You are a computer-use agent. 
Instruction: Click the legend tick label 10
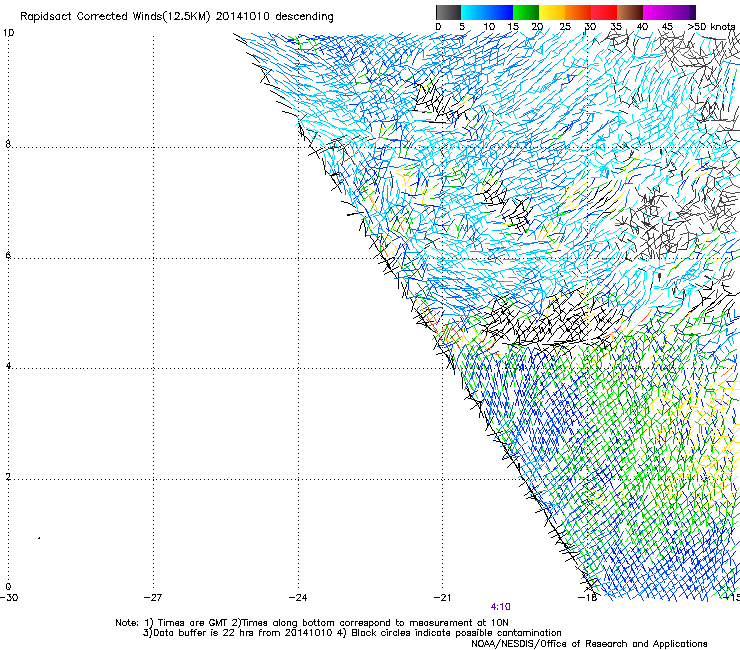[489, 27]
